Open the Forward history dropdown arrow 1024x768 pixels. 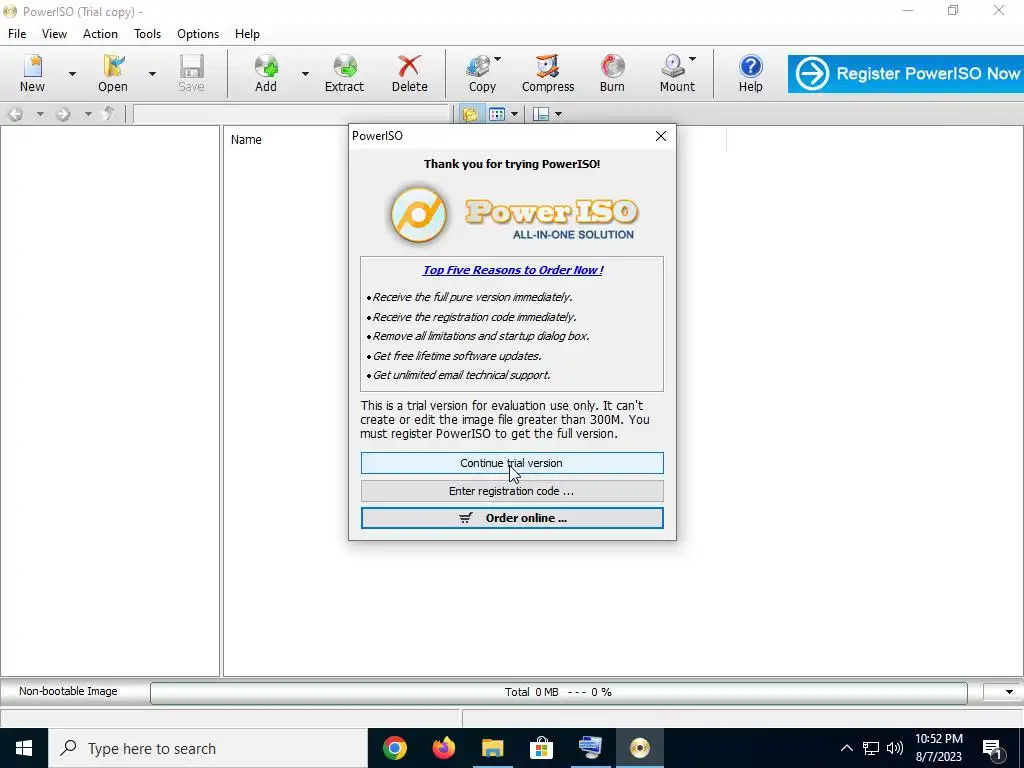[x=88, y=114]
